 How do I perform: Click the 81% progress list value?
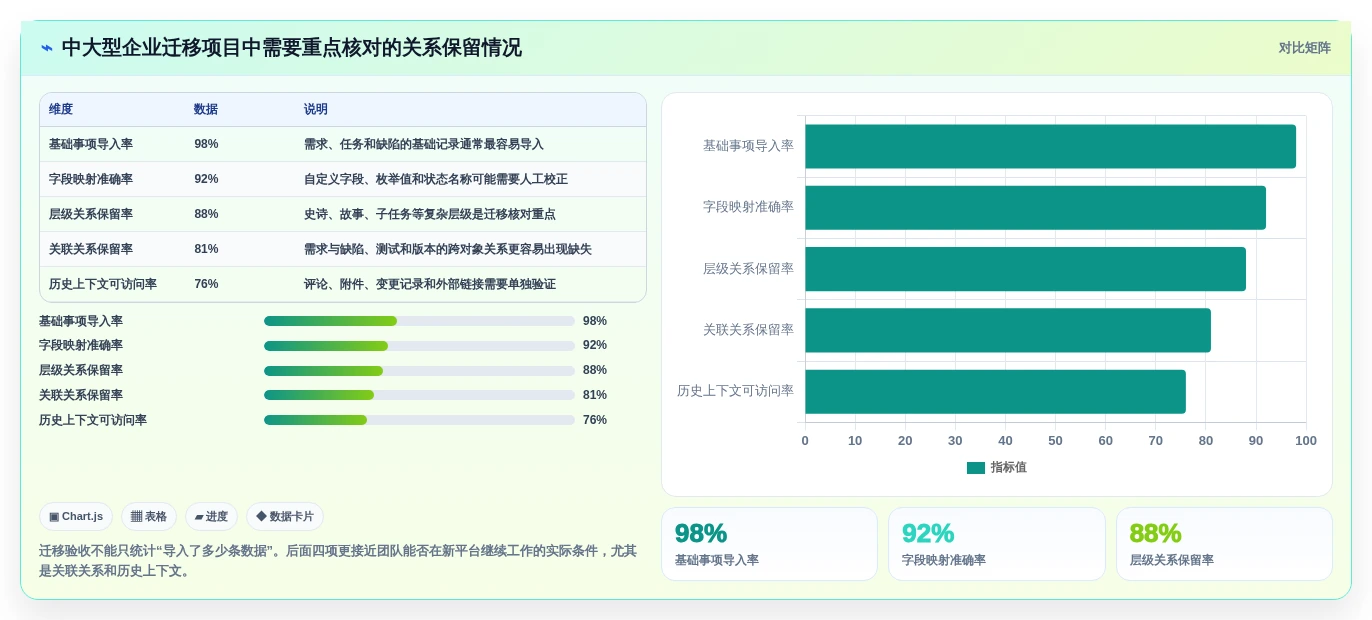click(595, 395)
